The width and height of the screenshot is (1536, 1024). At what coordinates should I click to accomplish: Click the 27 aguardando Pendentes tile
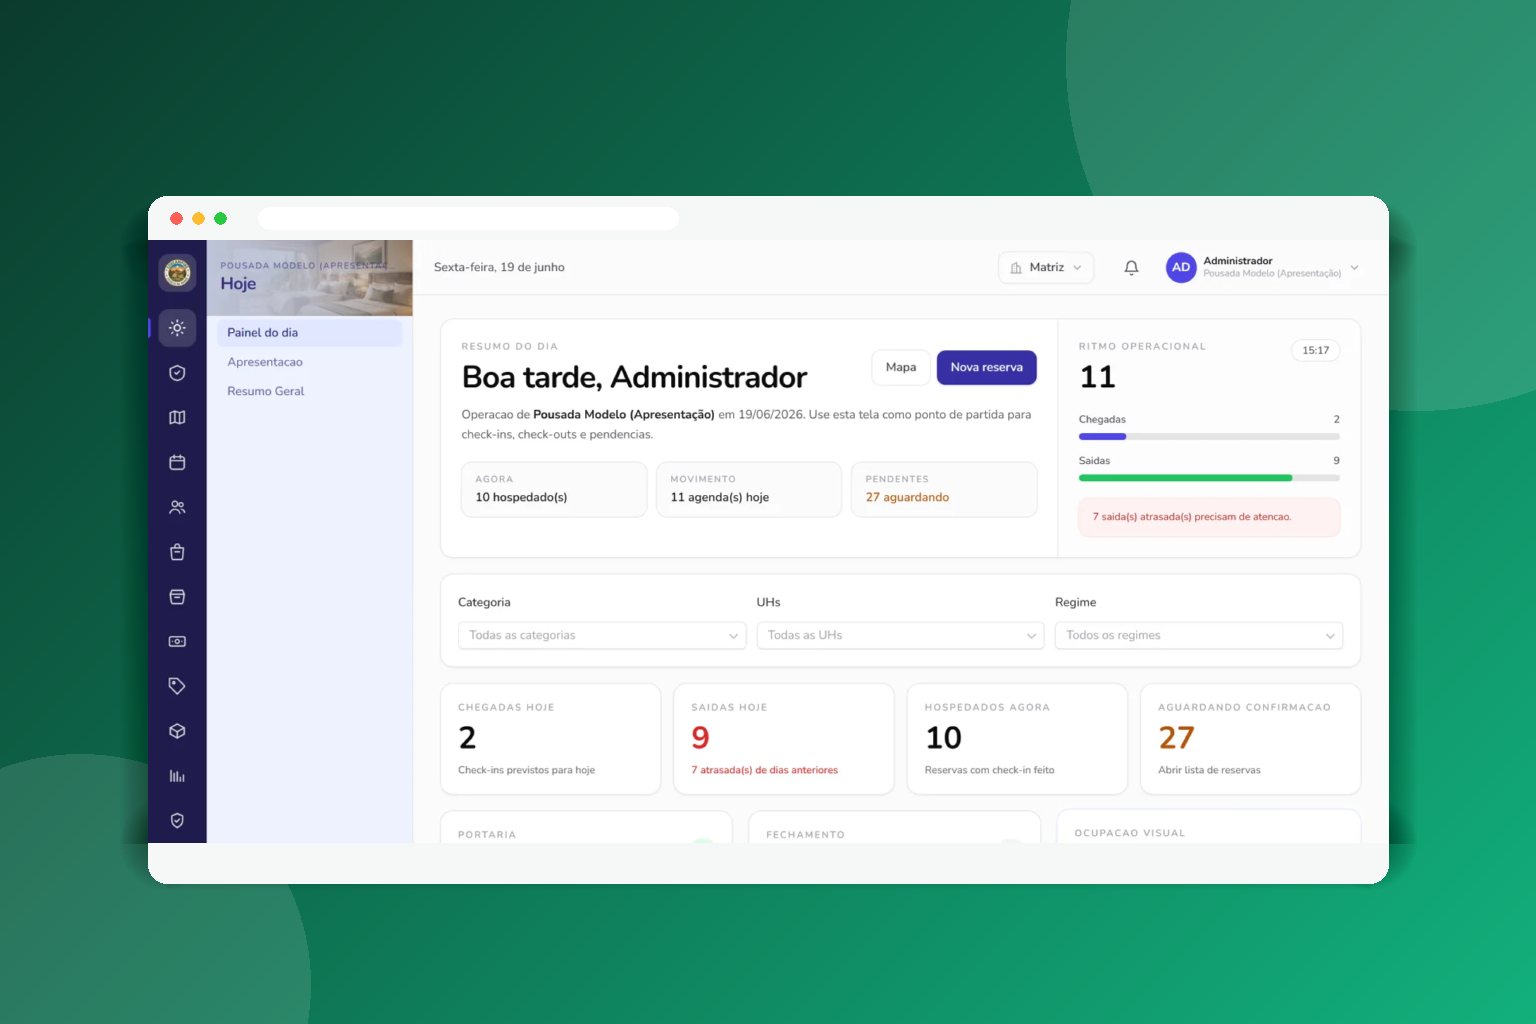[x=944, y=489]
